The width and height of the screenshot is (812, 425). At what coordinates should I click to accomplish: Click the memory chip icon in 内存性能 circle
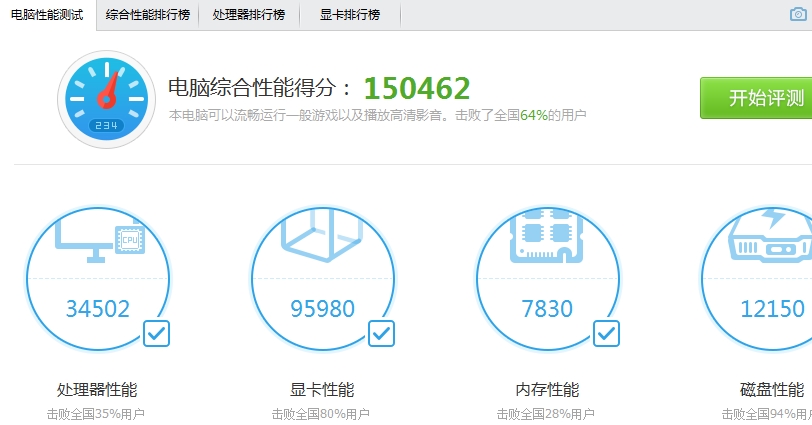point(546,236)
